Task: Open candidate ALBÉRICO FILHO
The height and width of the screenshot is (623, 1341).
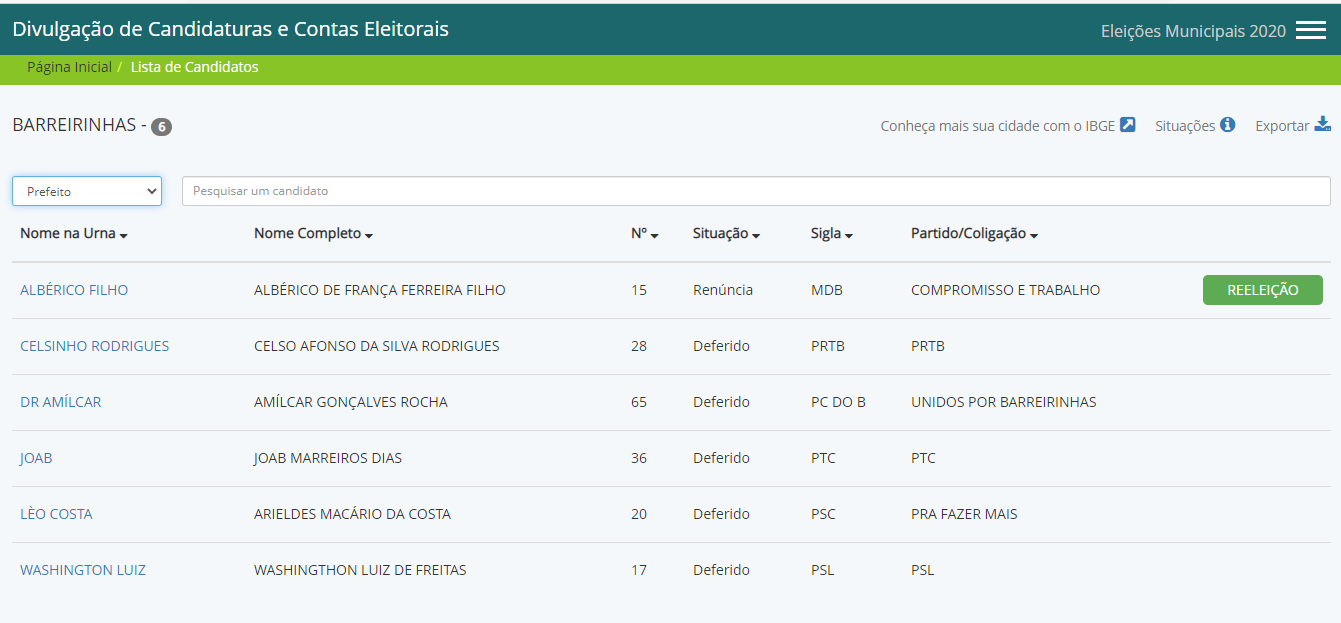Action: [74, 290]
